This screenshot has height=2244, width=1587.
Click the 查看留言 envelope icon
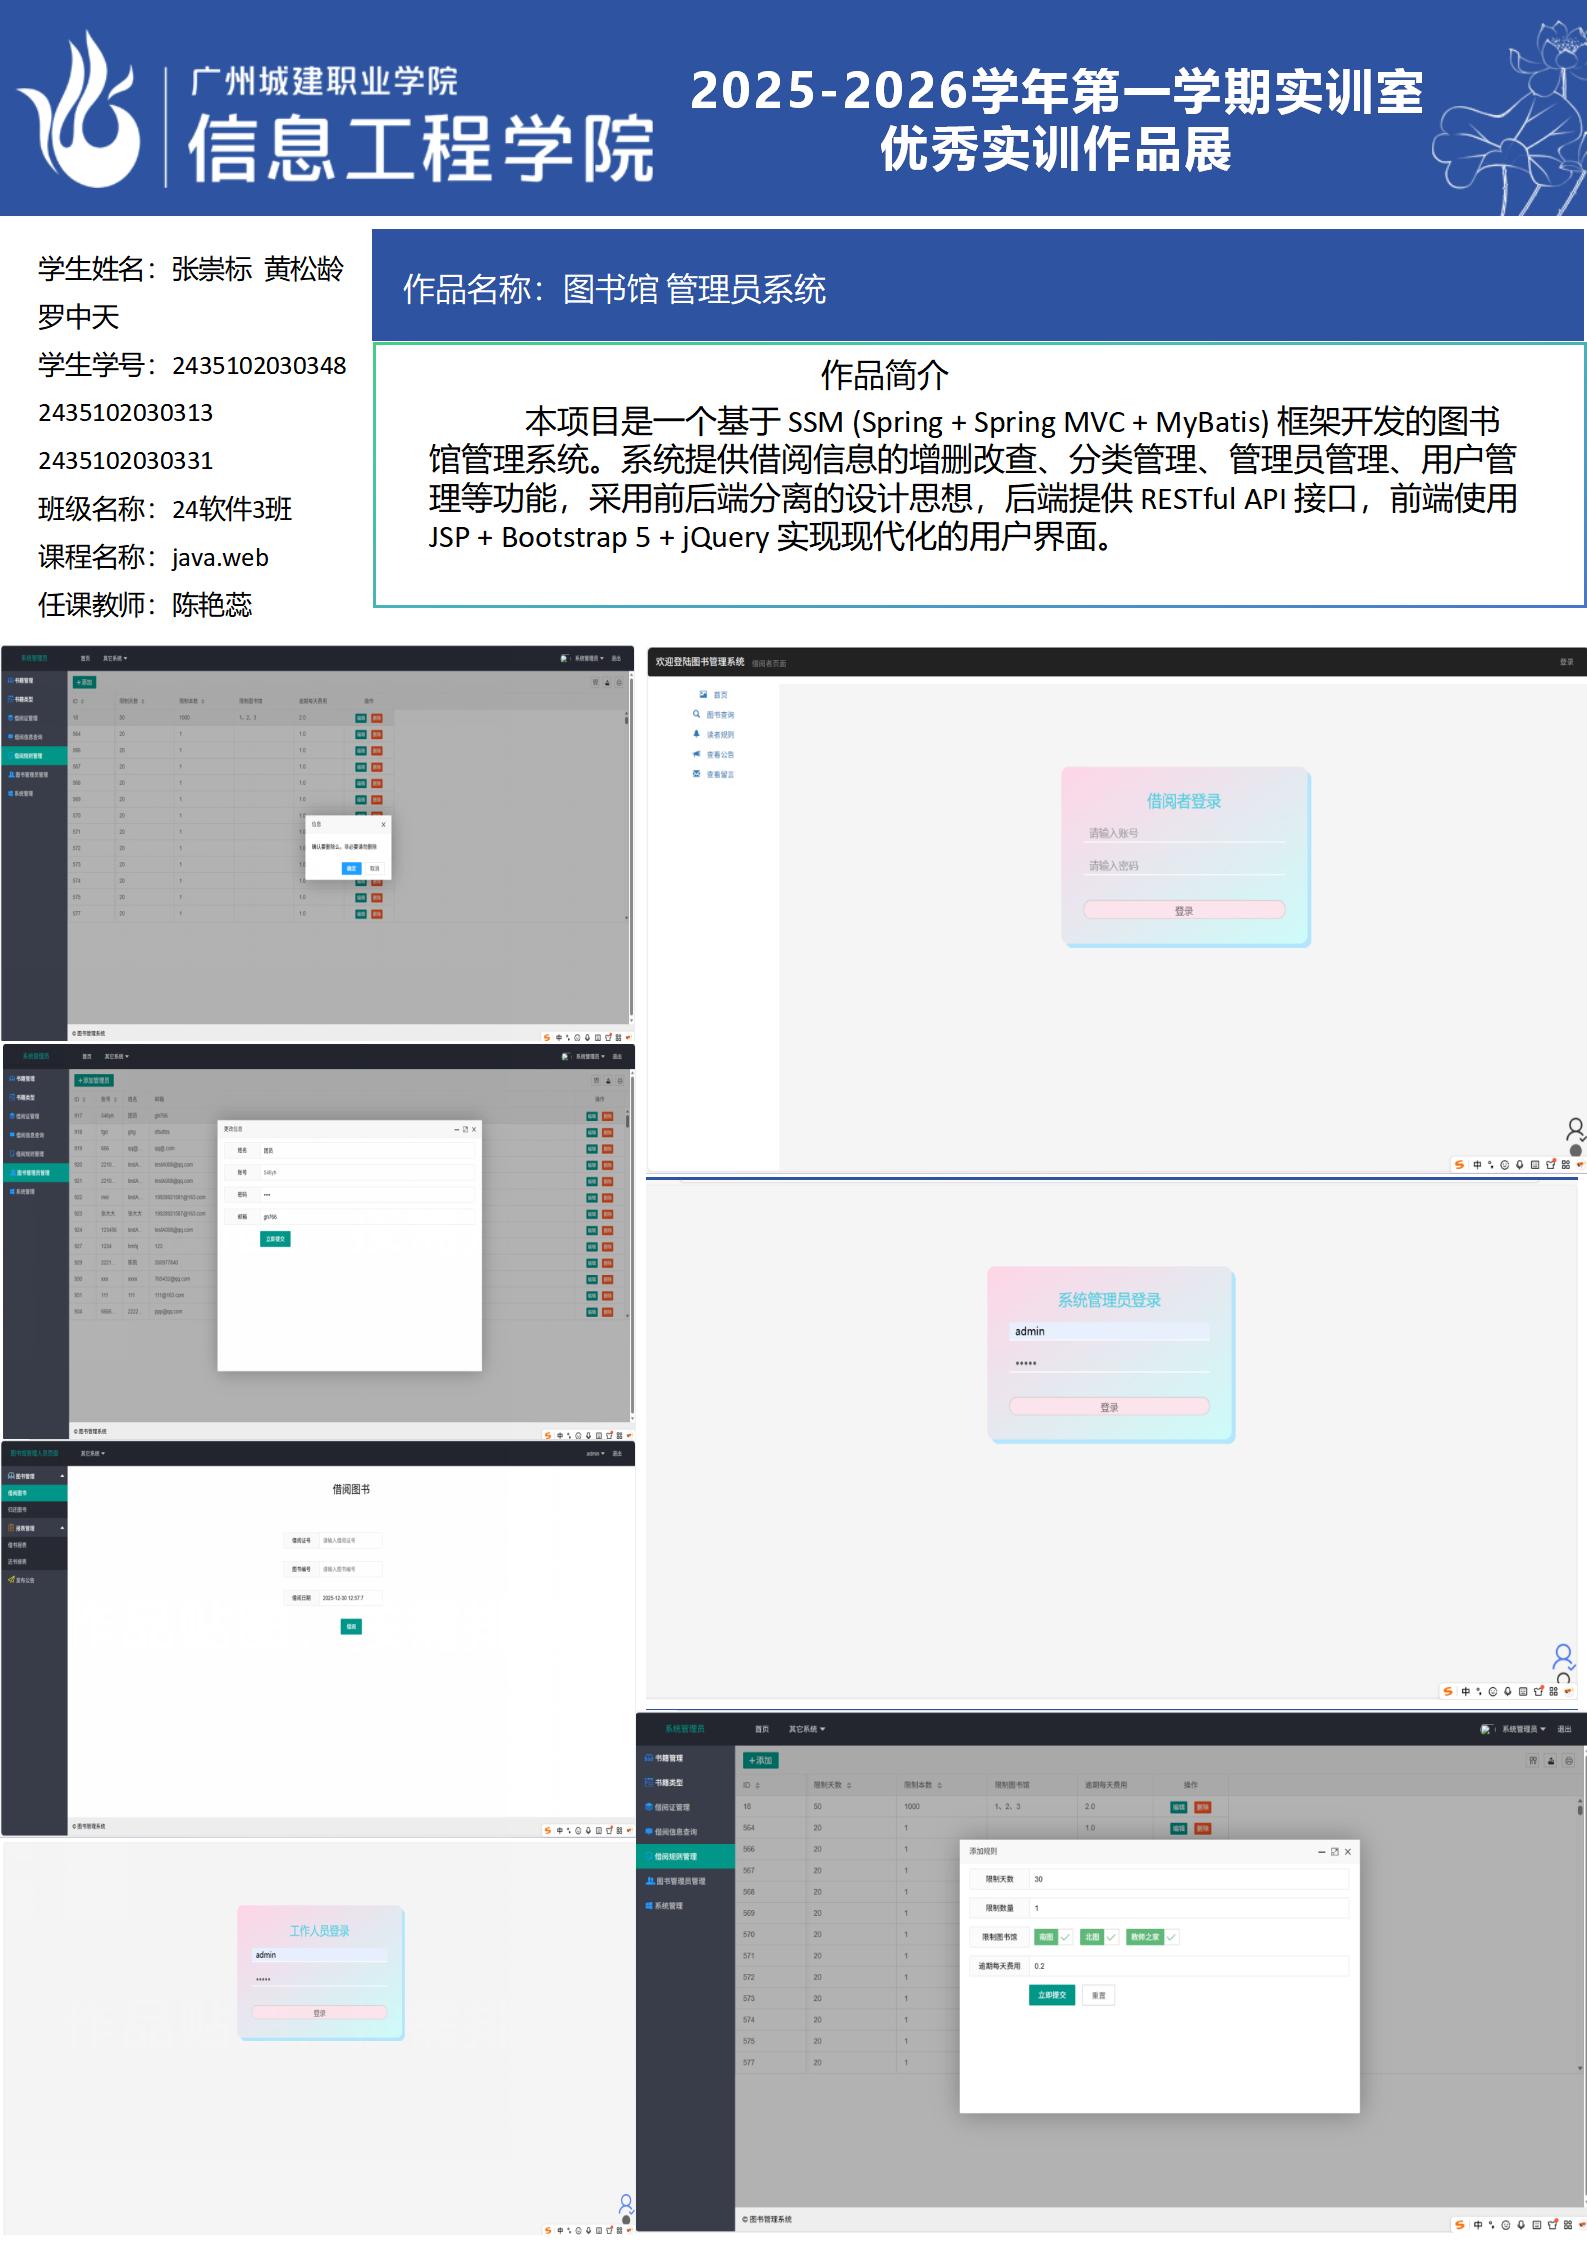point(697,774)
